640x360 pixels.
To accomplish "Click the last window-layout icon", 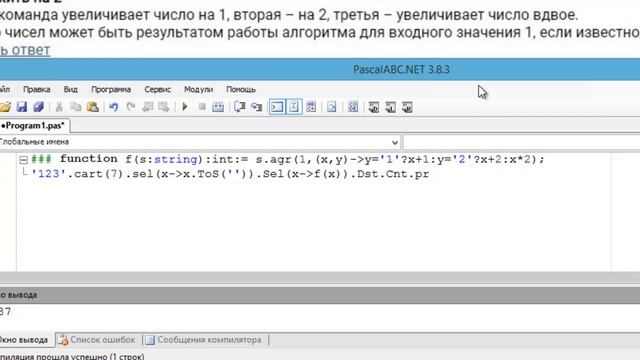I will pos(407,107).
